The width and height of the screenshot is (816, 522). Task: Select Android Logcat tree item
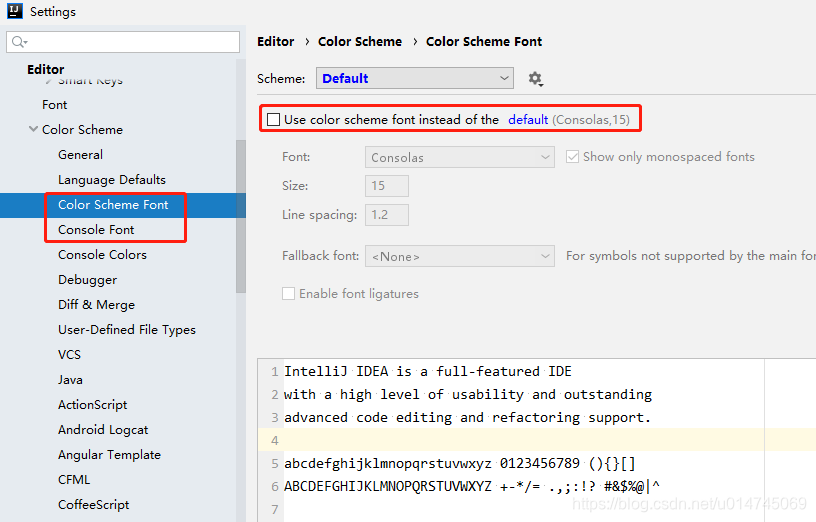103,430
